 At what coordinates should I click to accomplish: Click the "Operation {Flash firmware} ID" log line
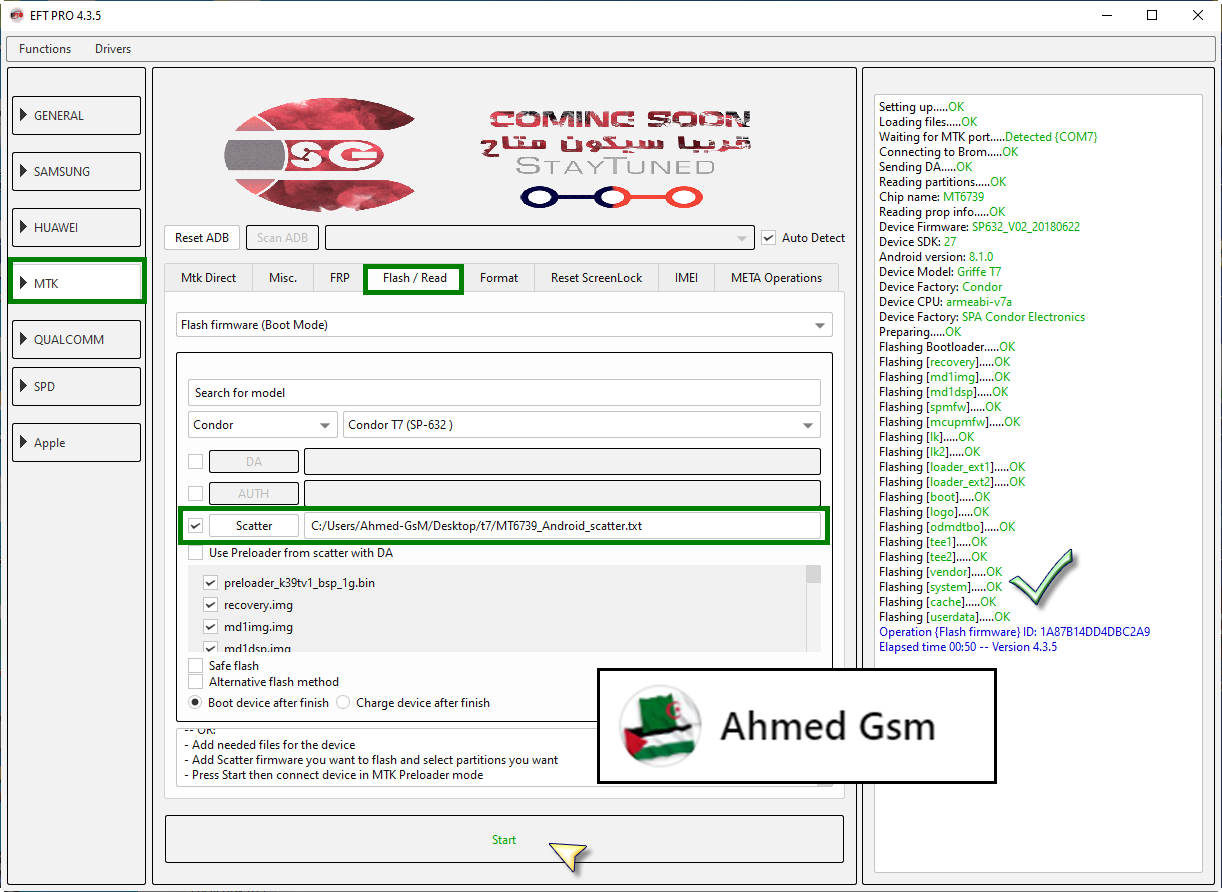(1014, 632)
